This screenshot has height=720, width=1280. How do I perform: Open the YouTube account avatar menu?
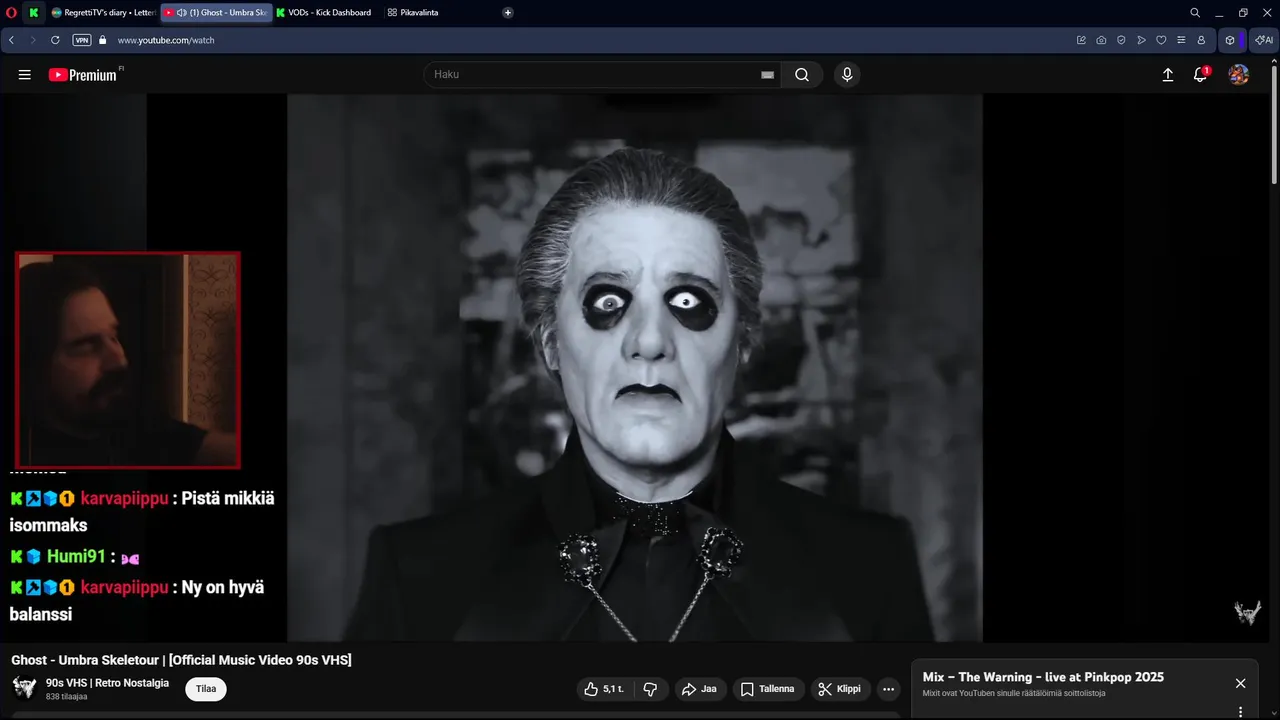click(1239, 75)
